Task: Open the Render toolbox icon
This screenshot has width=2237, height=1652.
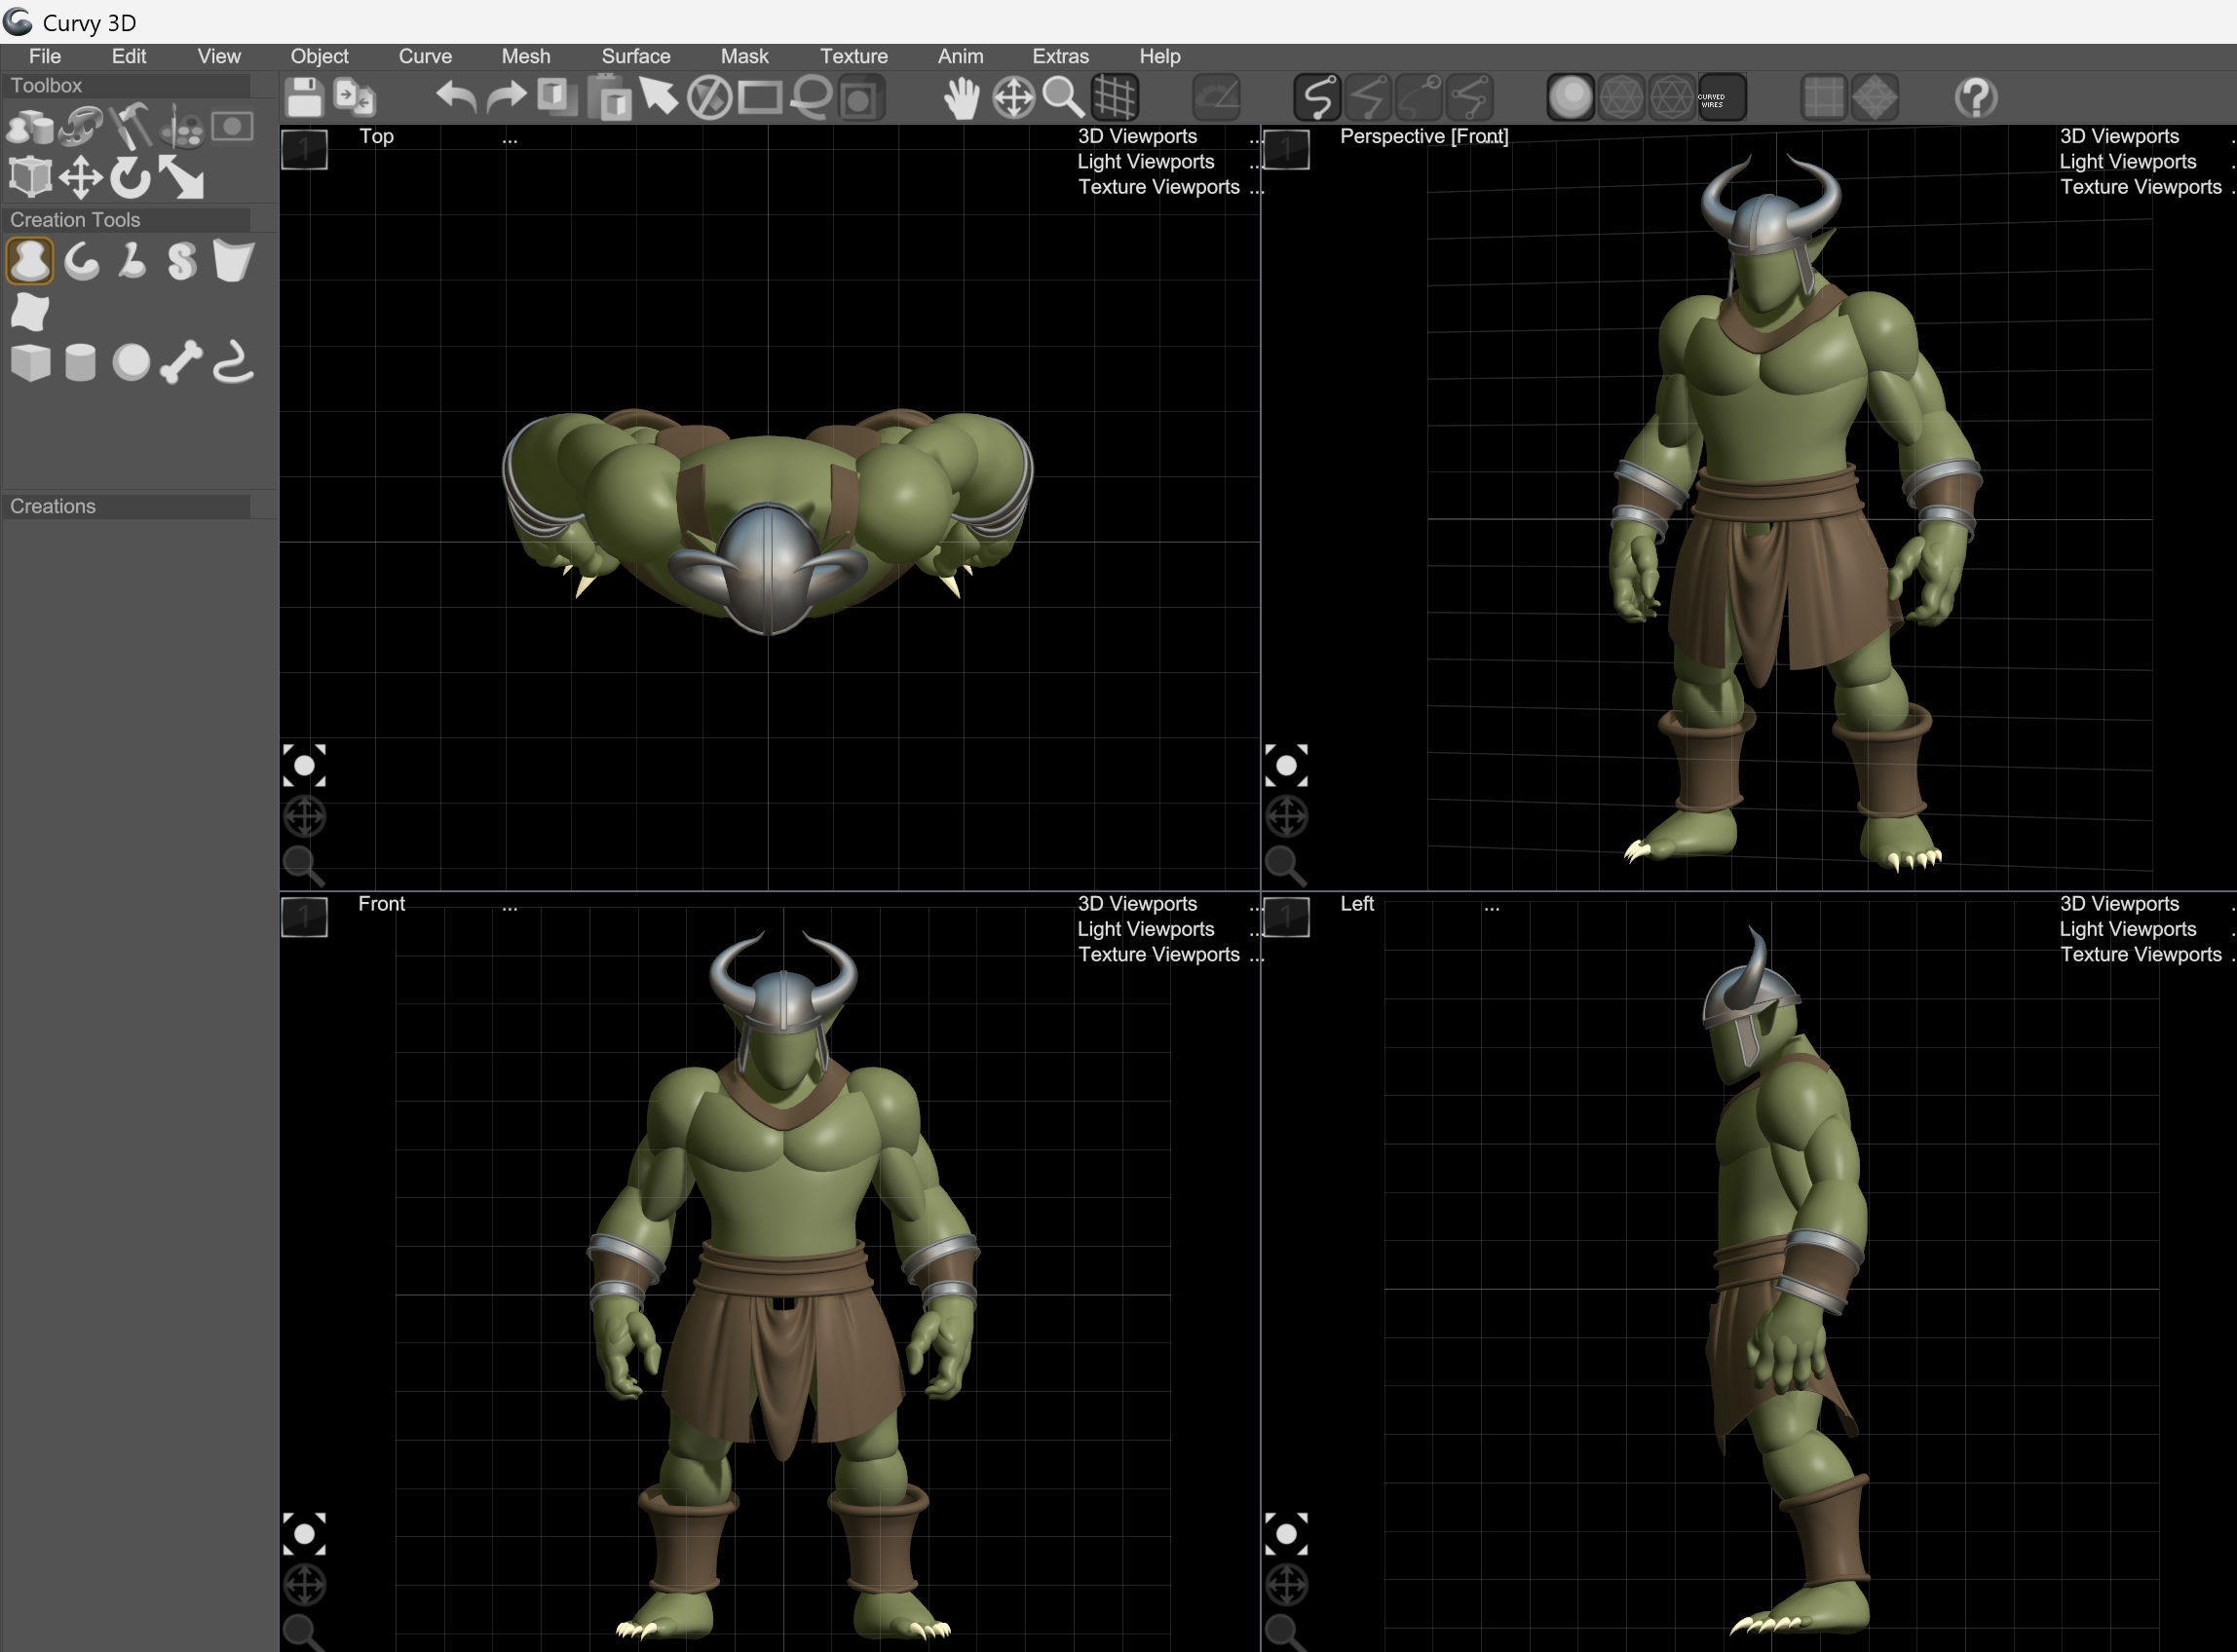Action: click(x=232, y=126)
